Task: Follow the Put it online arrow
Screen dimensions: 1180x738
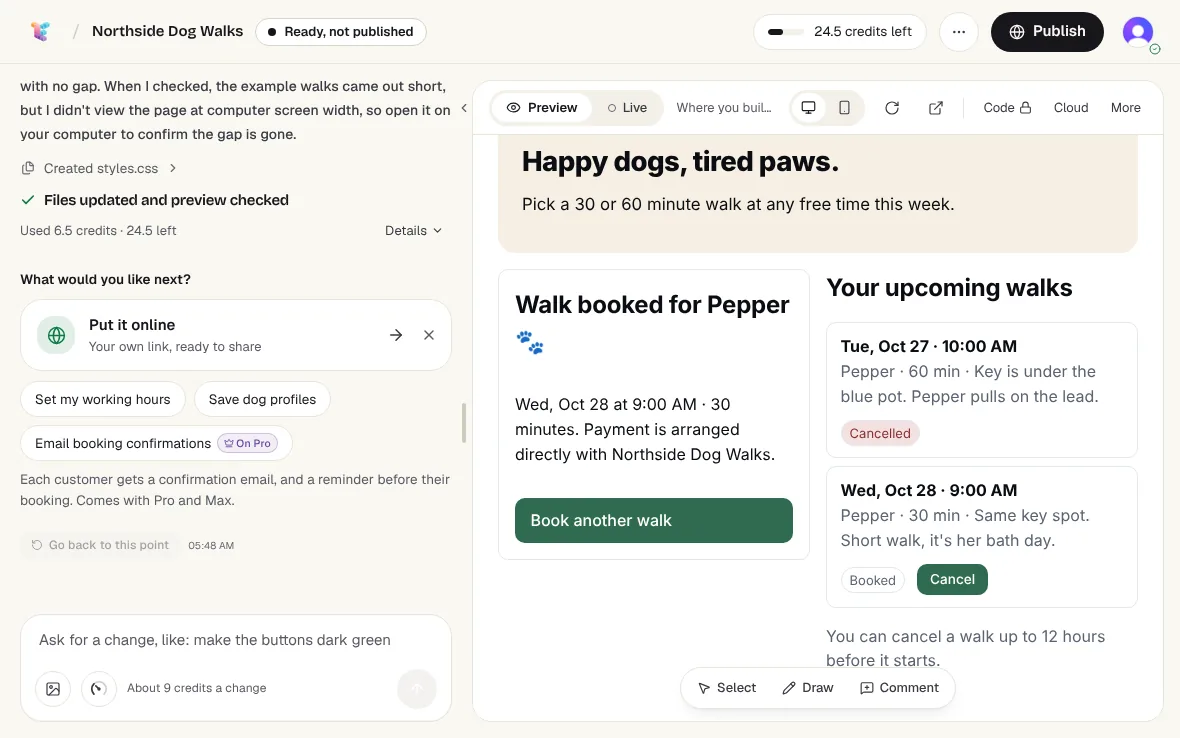Action: point(396,335)
